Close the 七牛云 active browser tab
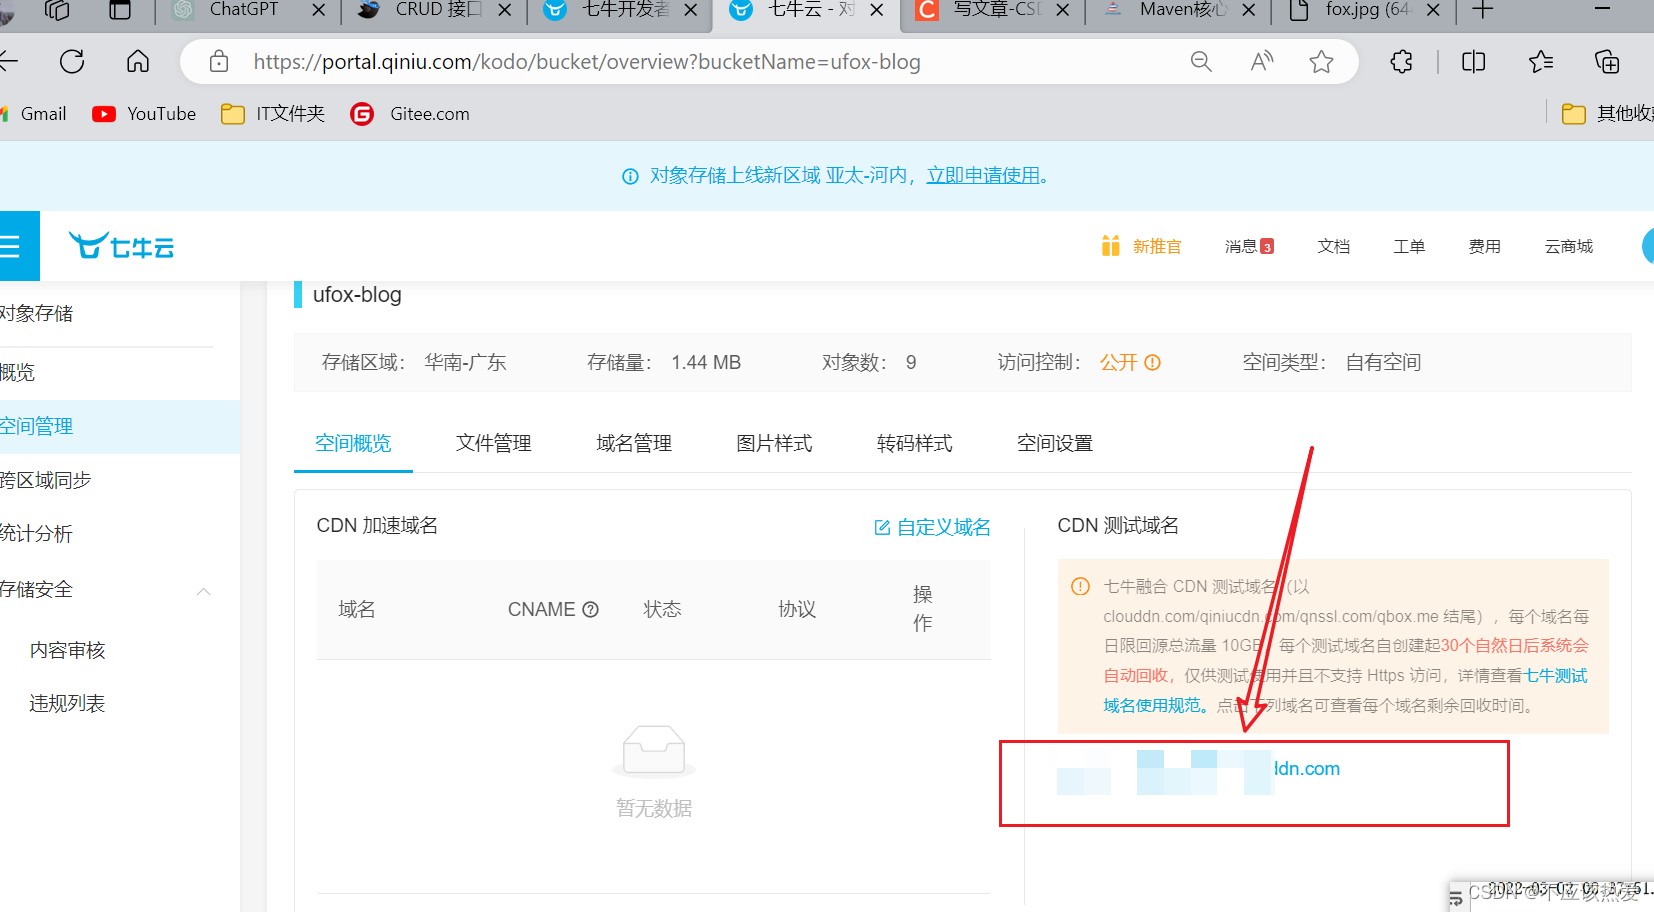The height and width of the screenshot is (912, 1654). click(877, 10)
